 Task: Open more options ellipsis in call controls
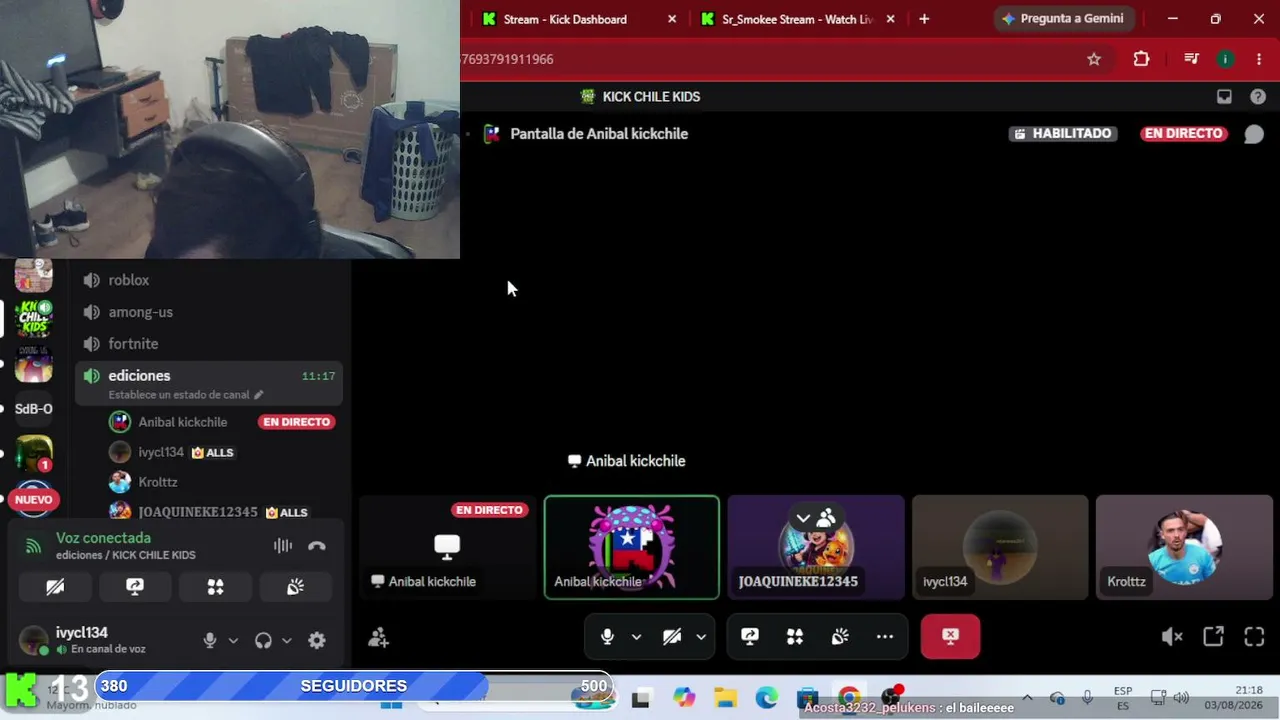pos(885,637)
